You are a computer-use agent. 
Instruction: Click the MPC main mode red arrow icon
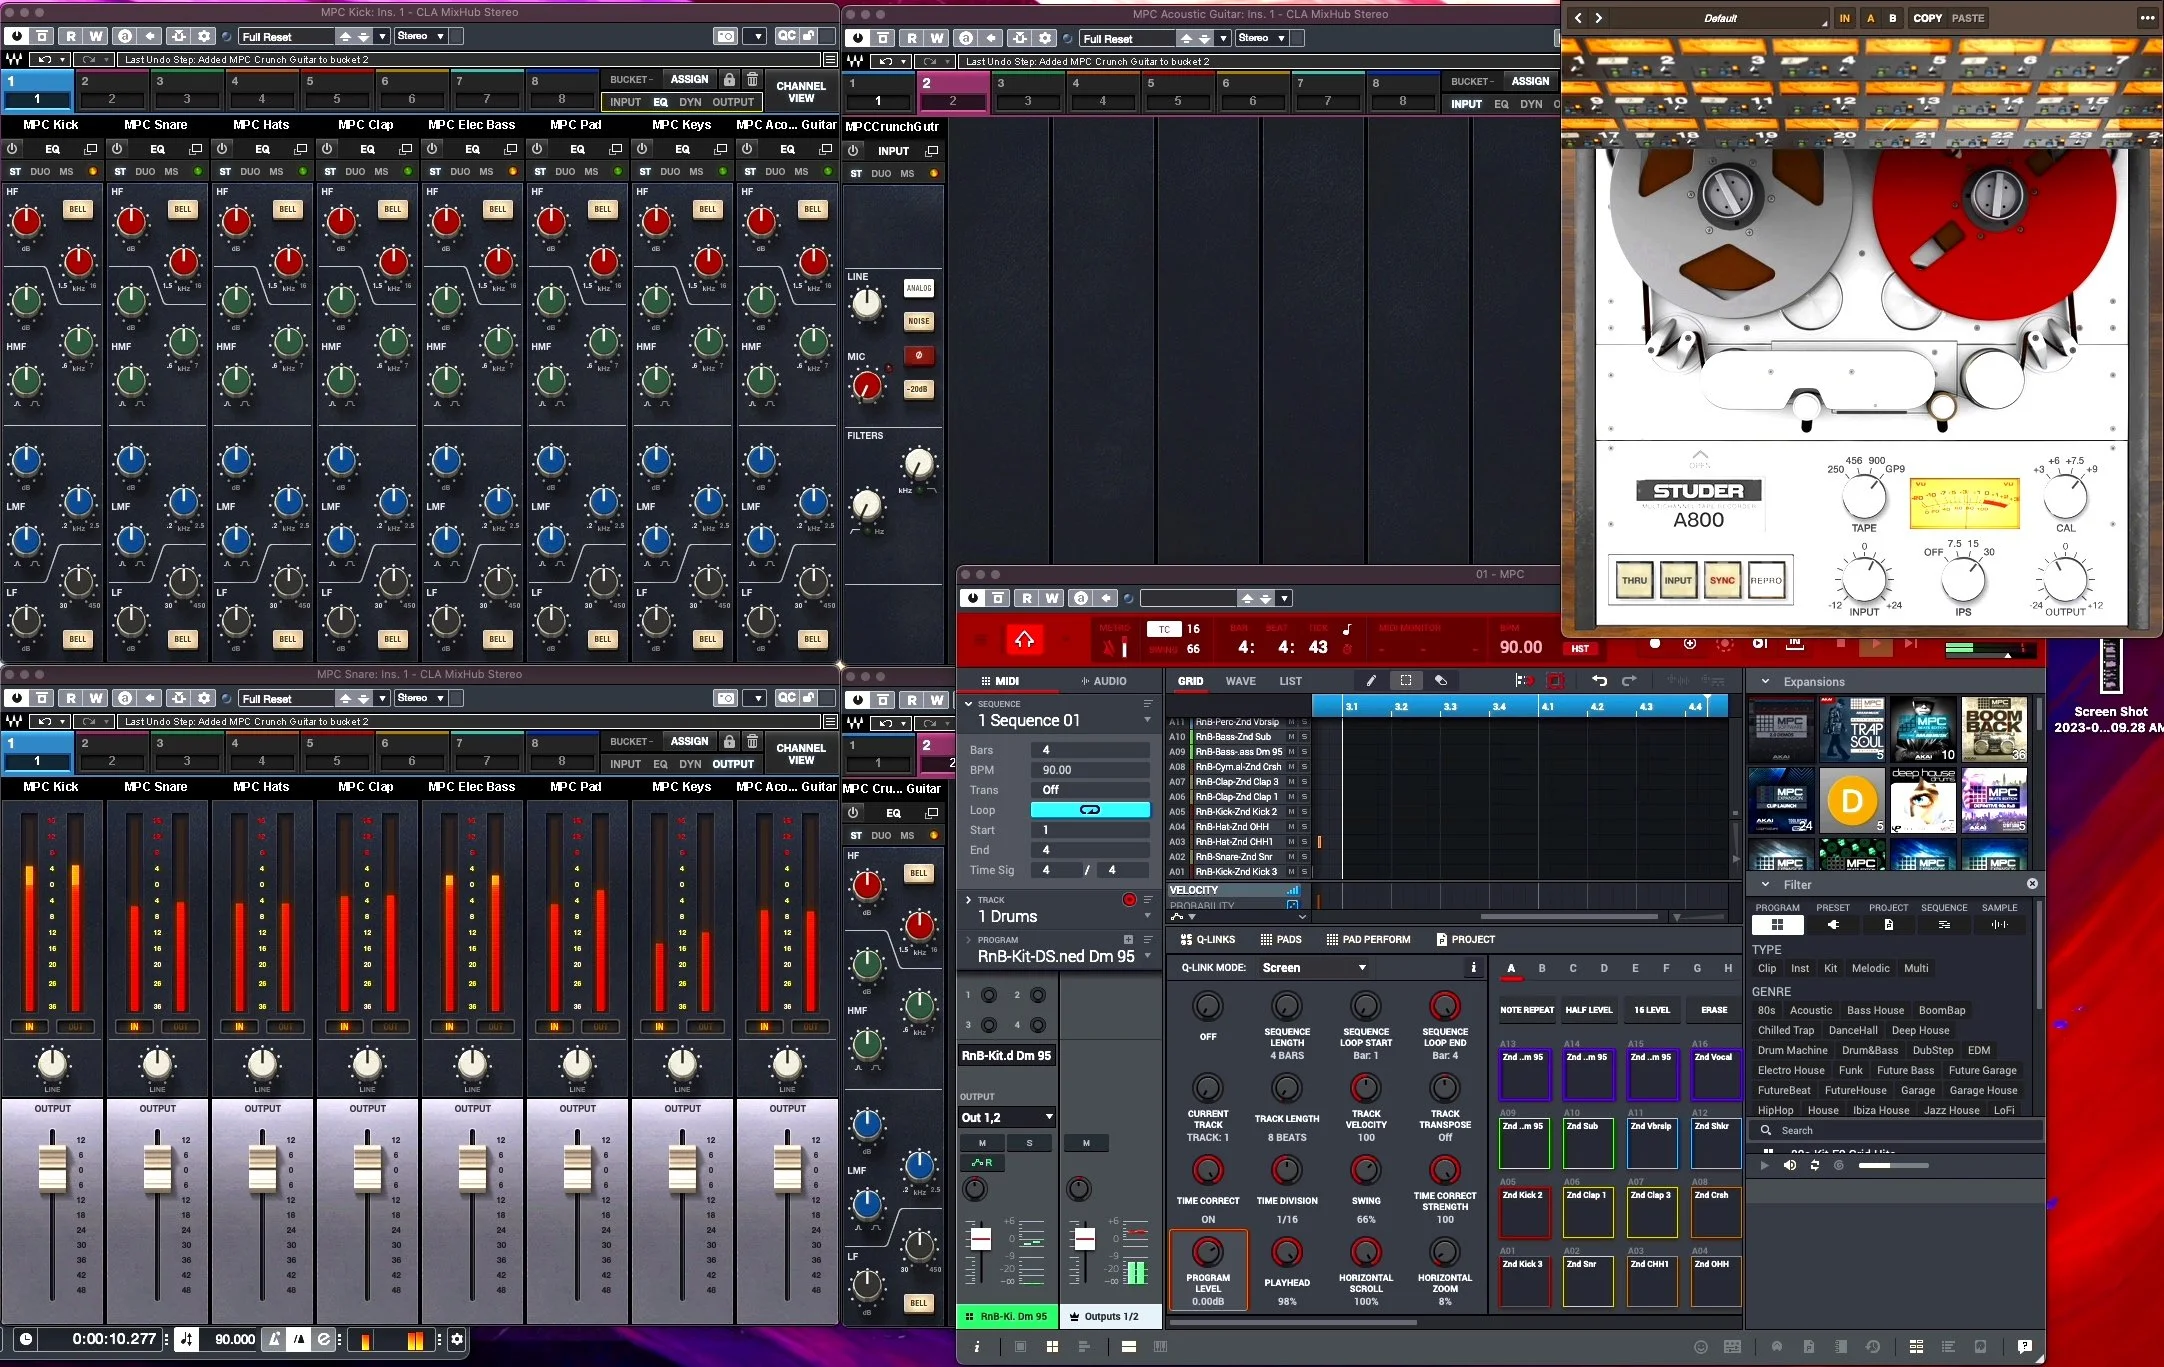pos(1024,639)
